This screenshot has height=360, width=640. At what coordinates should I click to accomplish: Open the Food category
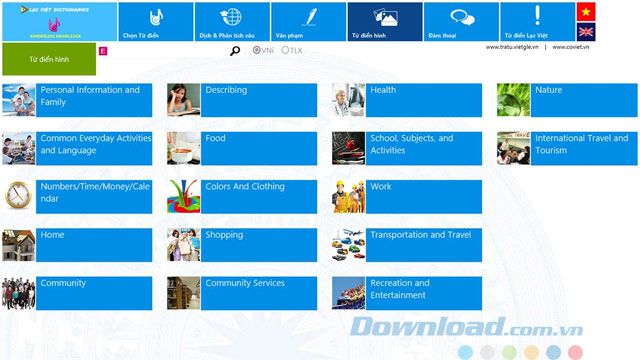click(x=242, y=149)
